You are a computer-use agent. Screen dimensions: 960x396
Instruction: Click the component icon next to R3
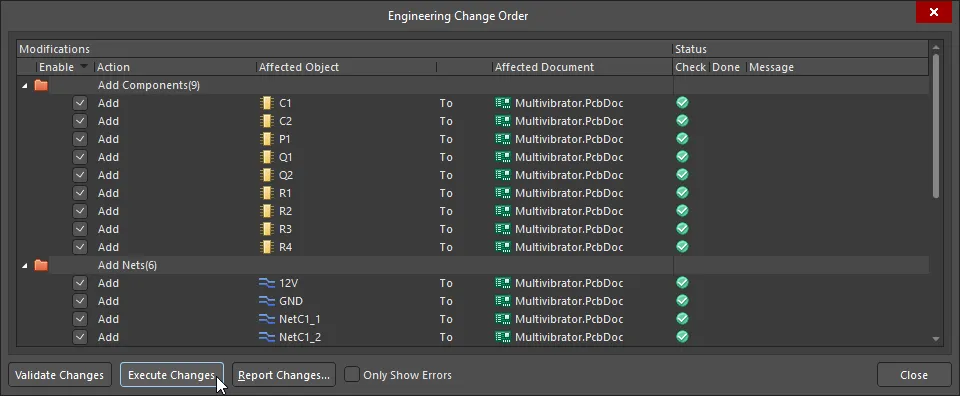click(266, 229)
